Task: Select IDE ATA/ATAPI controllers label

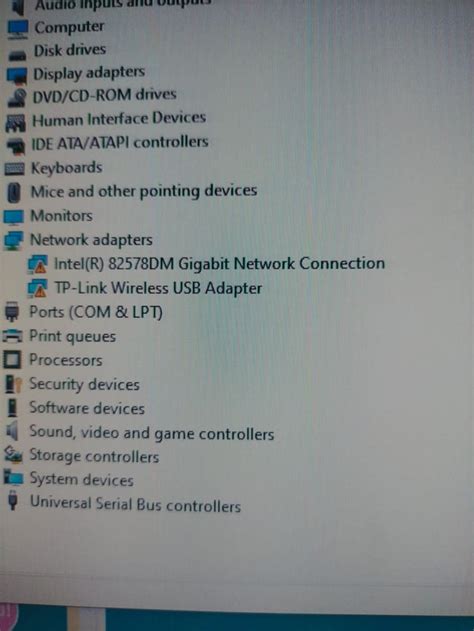Action: [x=120, y=143]
